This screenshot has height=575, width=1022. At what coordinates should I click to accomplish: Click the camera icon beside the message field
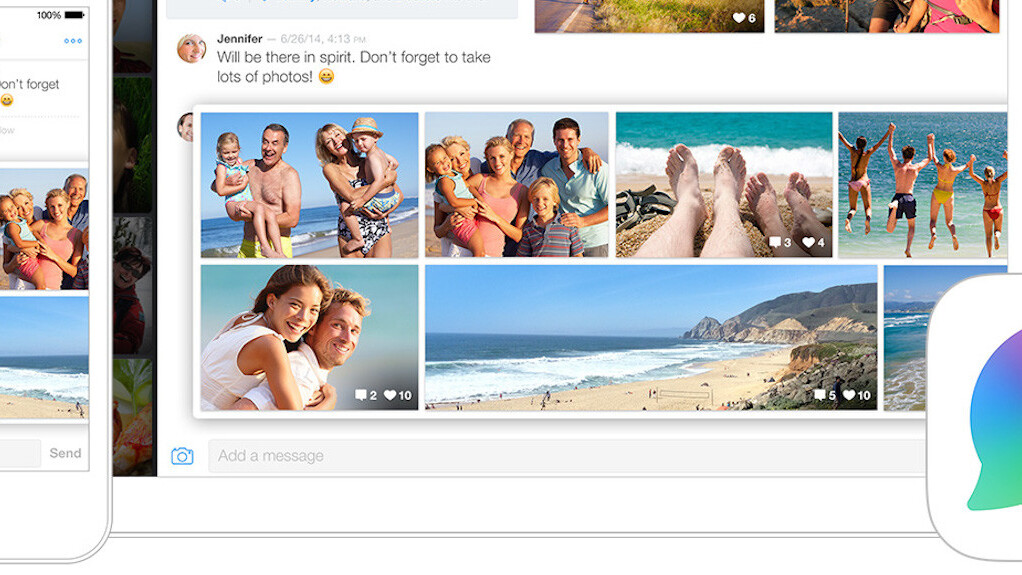click(x=182, y=456)
